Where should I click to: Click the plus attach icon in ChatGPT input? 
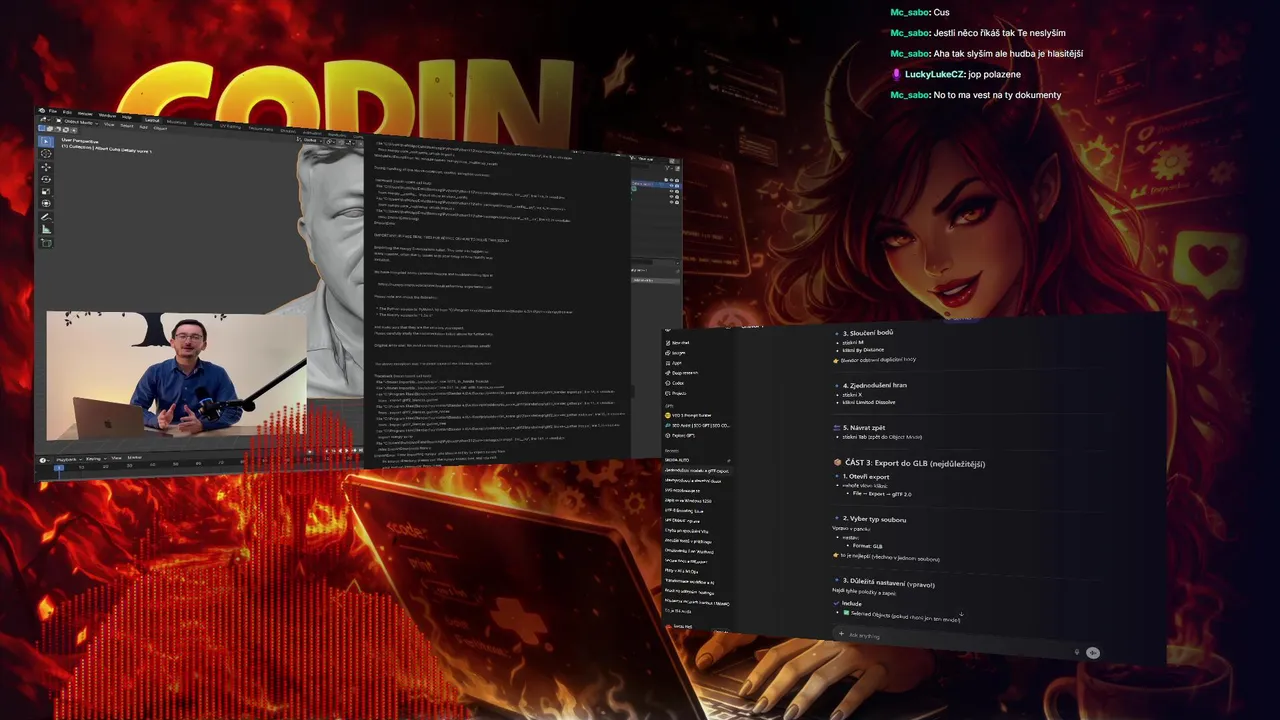(x=841, y=634)
